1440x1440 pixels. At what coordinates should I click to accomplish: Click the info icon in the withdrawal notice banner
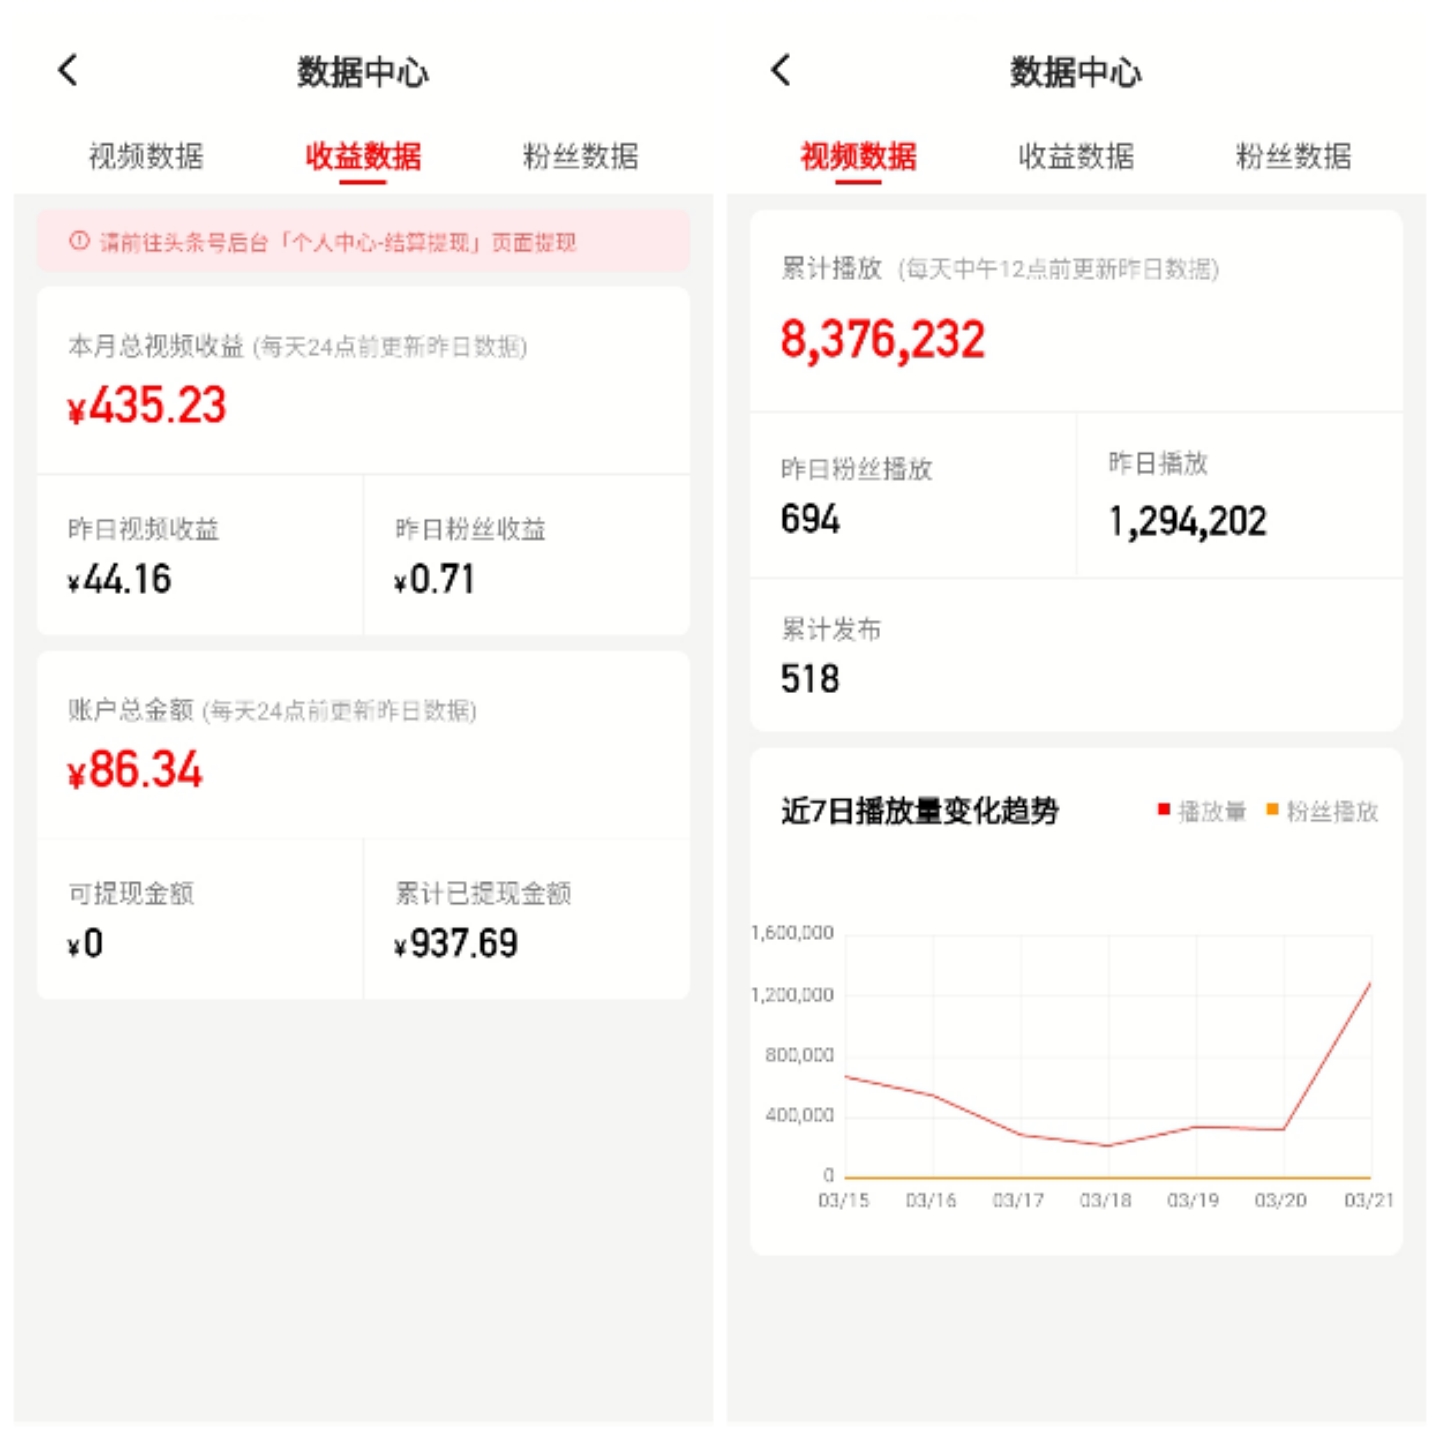pos(77,241)
